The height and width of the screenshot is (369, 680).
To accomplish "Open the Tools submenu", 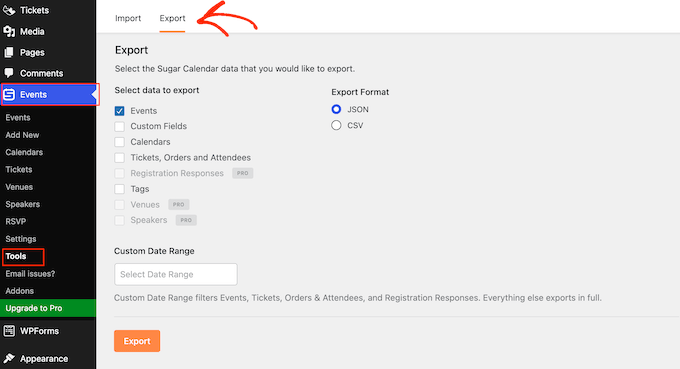I will tap(16, 256).
